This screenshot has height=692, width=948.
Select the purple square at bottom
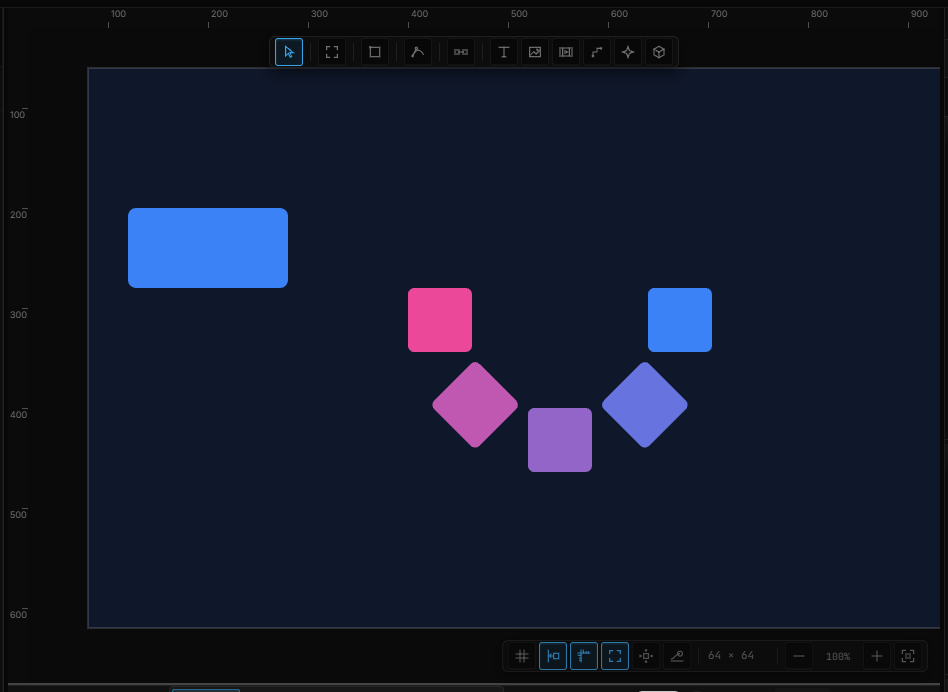pyautogui.click(x=560, y=440)
